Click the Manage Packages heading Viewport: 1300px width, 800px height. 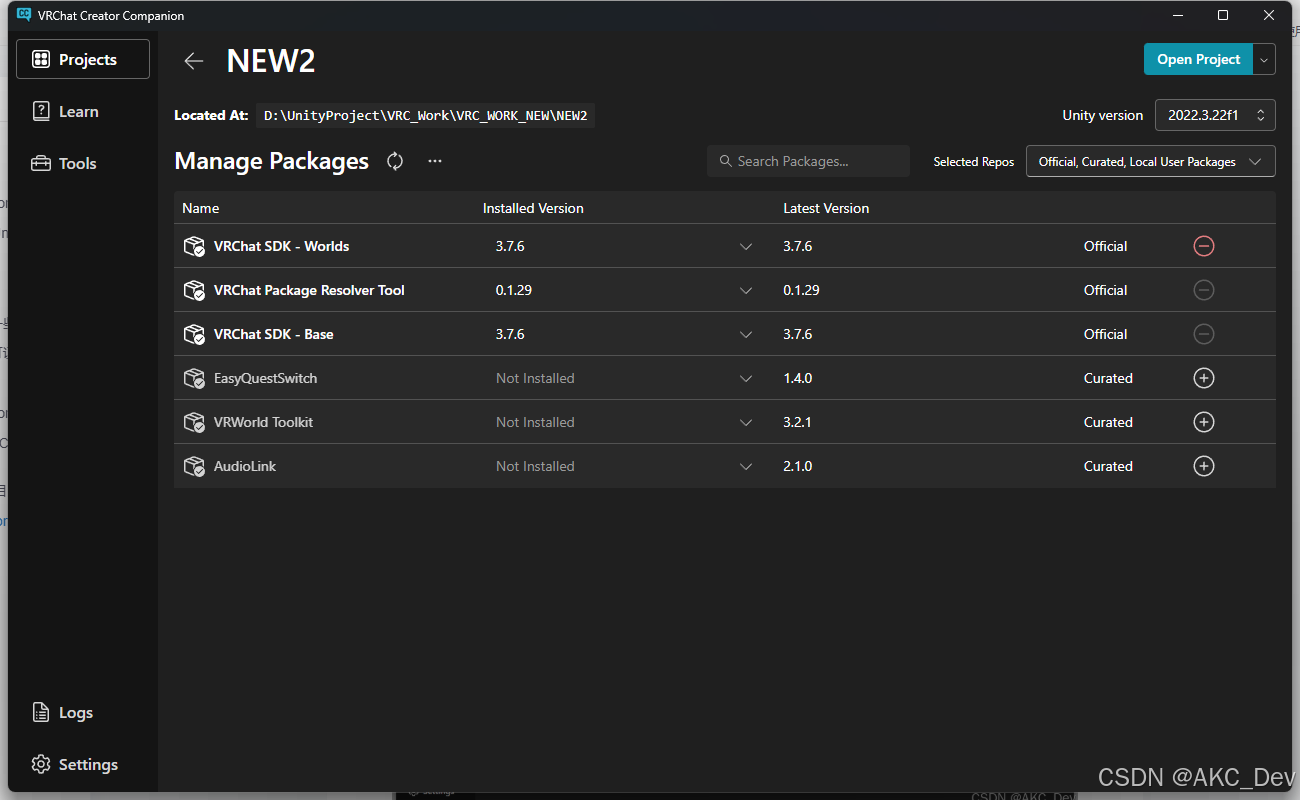point(272,161)
